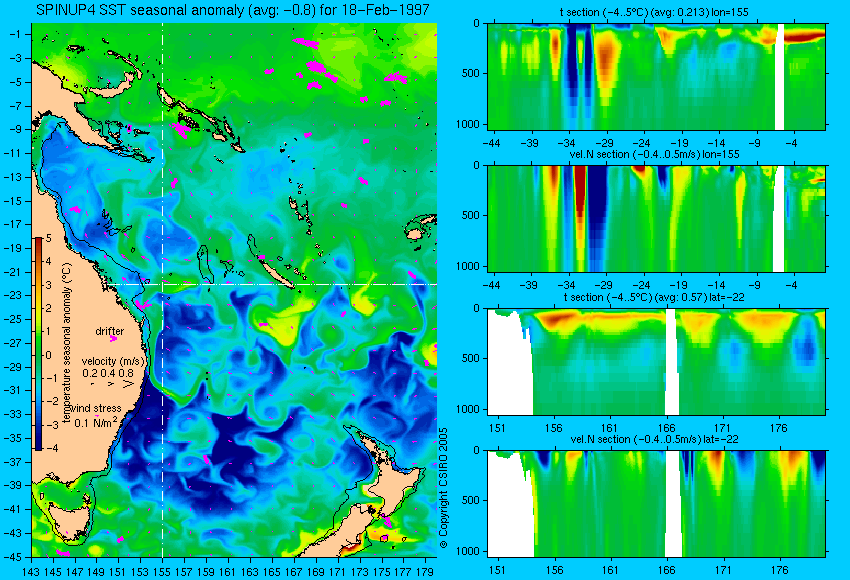Click the 176 tick under the lat=-22 velocity section

[779, 570]
